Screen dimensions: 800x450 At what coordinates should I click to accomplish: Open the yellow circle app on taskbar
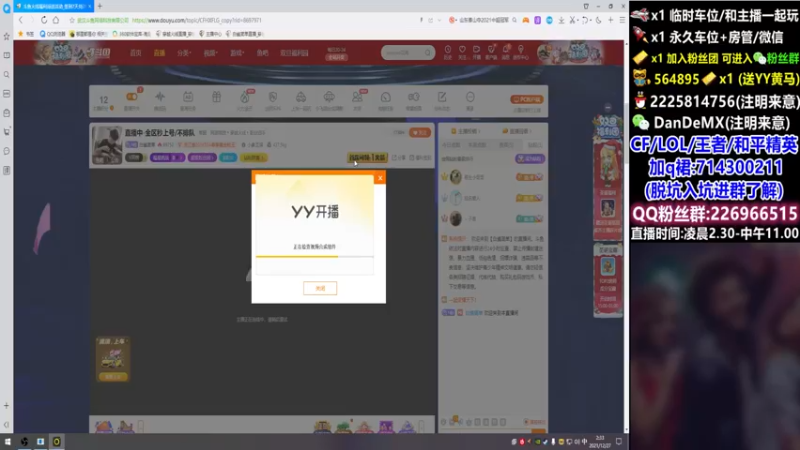click(57, 441)
